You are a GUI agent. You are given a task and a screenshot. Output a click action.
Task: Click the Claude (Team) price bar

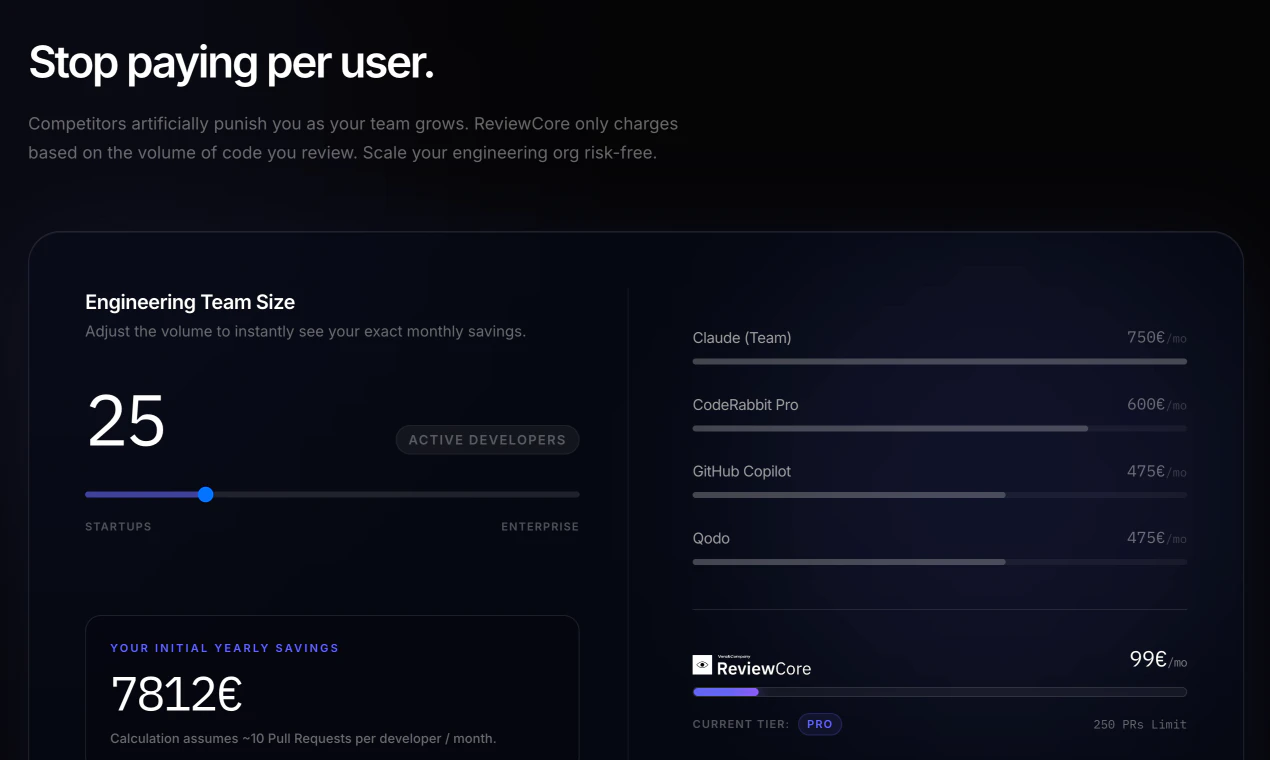[x=940, y=361]
